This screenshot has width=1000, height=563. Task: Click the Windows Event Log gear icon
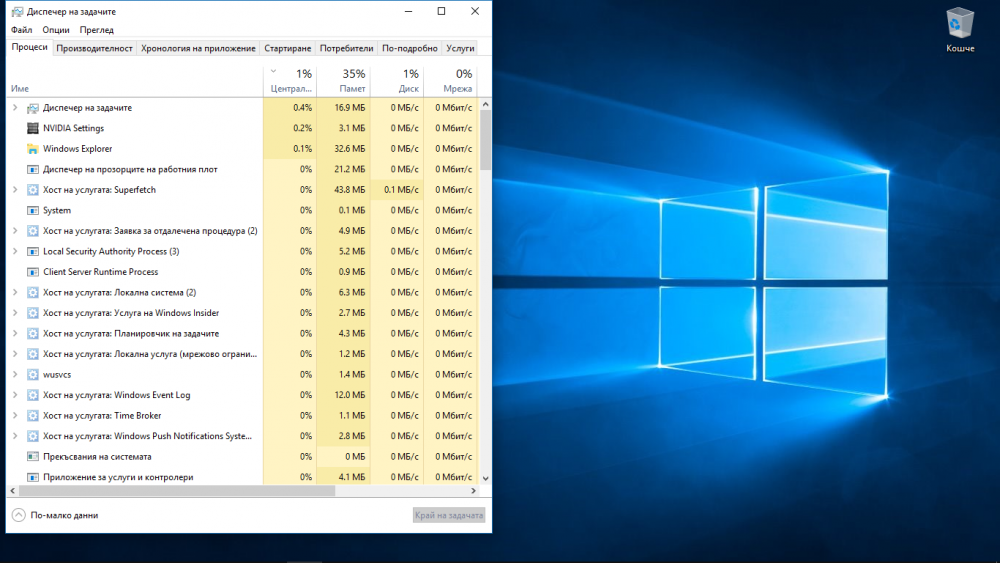click(x=33, y=395)
